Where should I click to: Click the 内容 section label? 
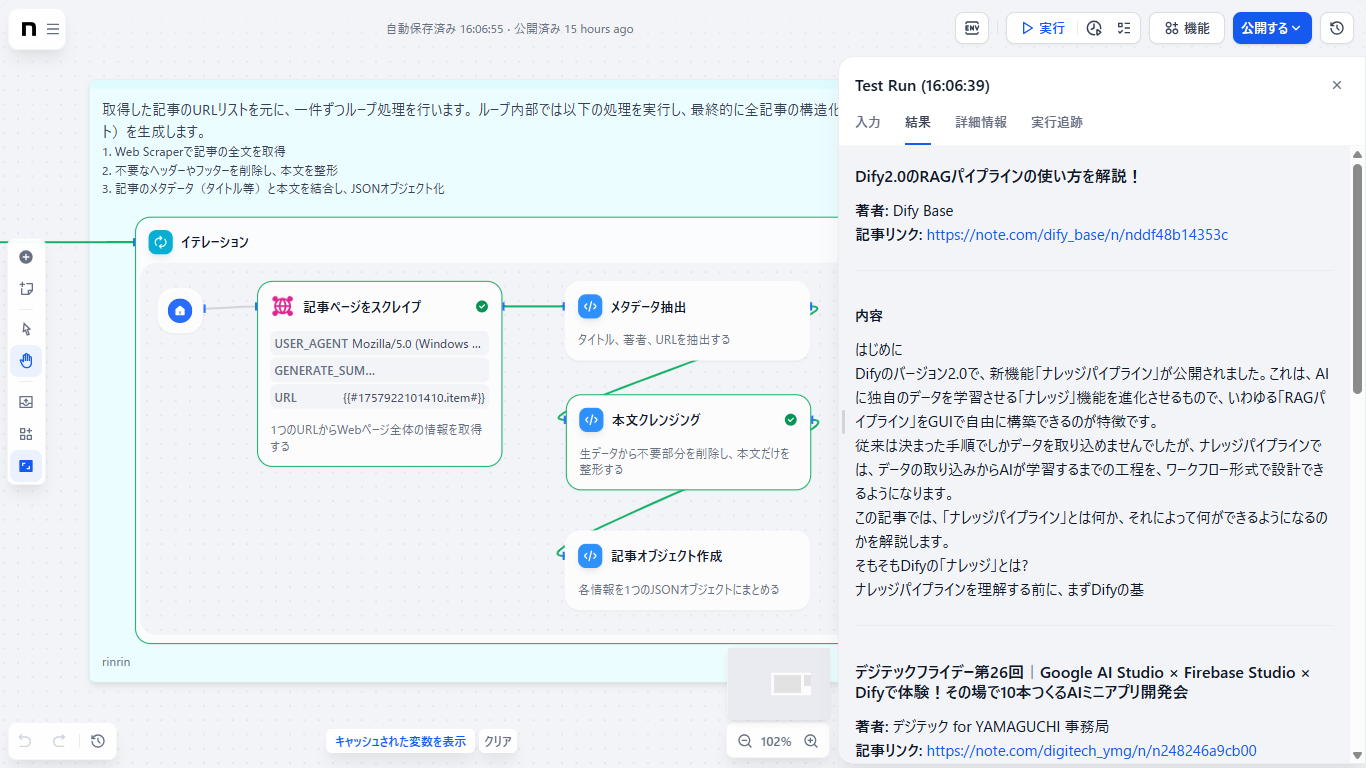point(869,316)
